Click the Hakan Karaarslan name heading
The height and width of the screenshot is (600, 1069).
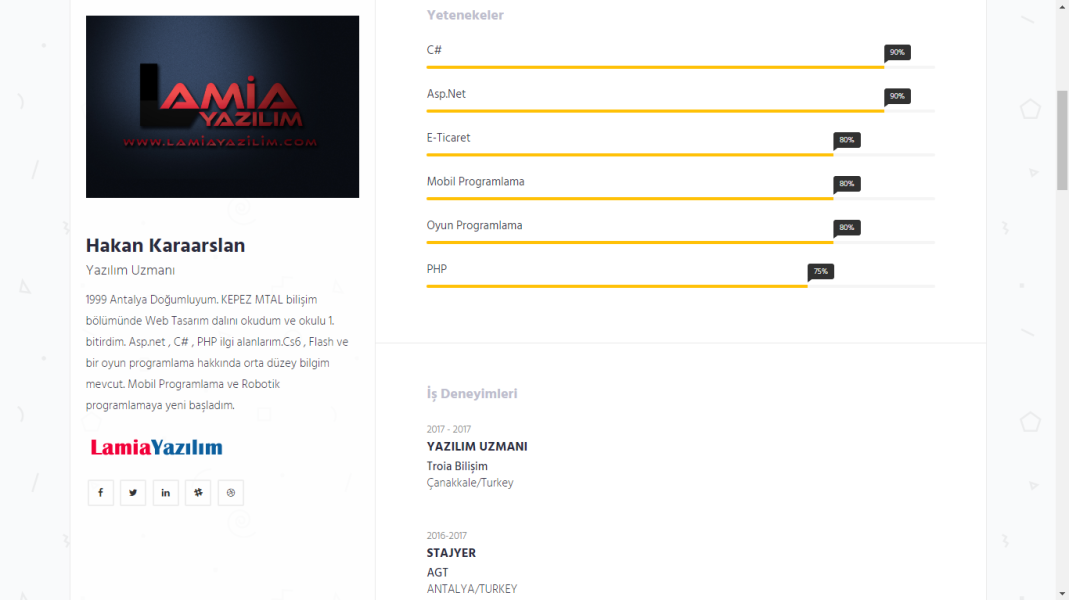click(x=165, y=246)
